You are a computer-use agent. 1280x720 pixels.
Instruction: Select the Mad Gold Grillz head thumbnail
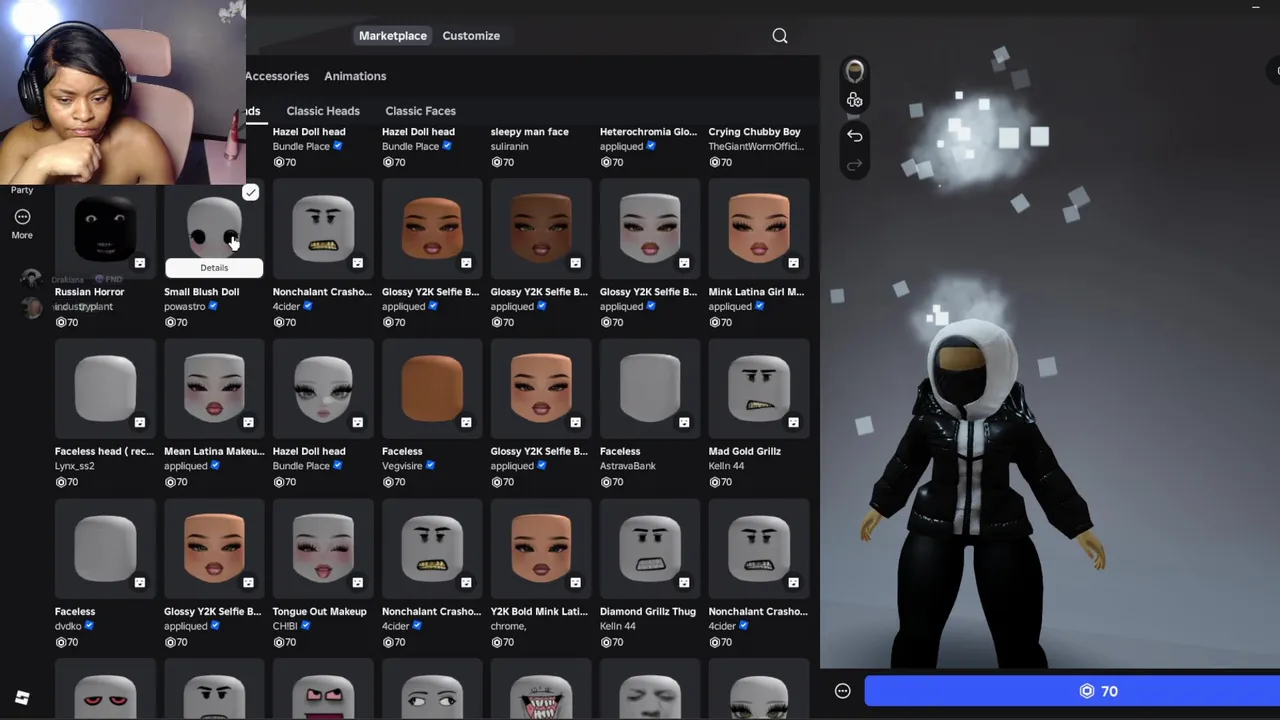[x=759, y=389]
